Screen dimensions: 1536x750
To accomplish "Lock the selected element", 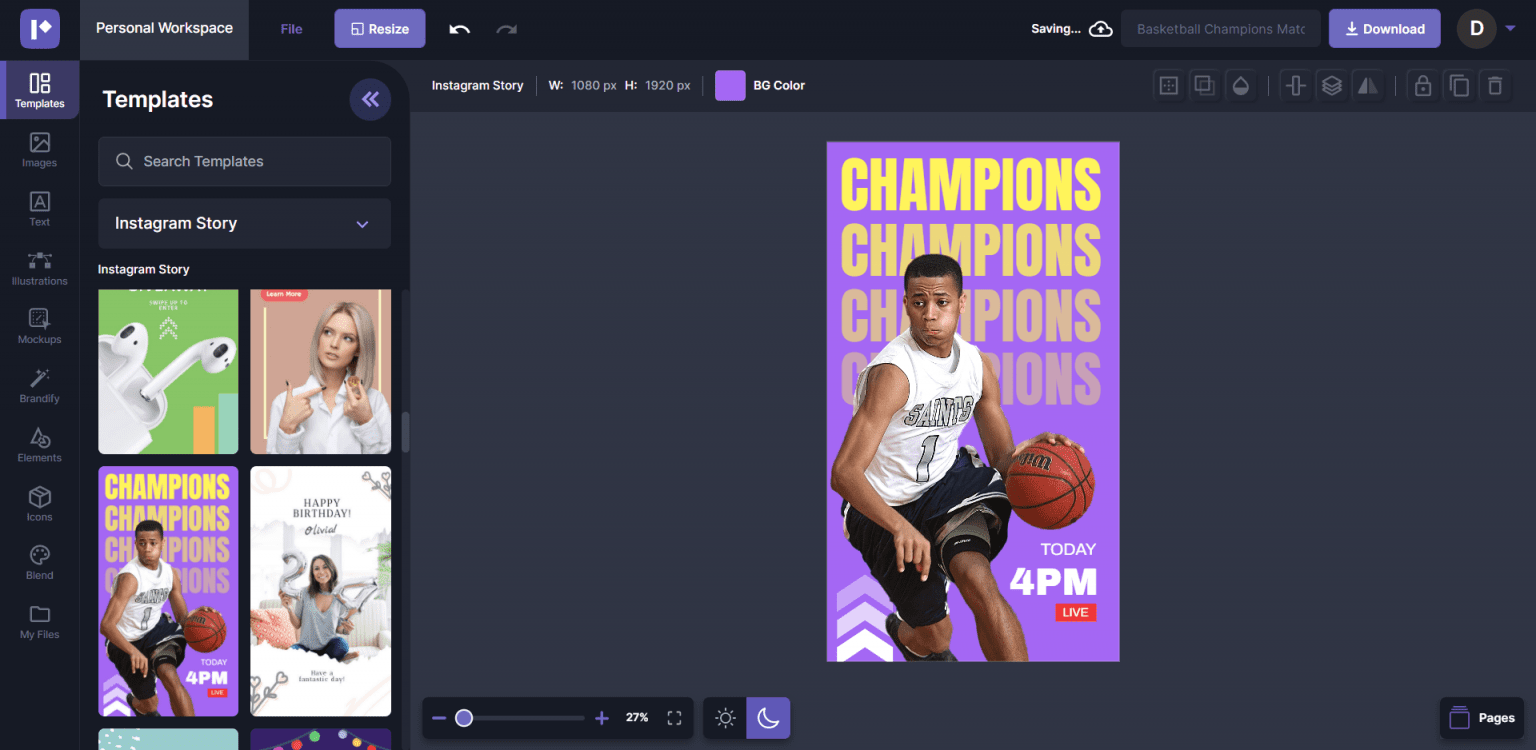I will tap(1423, 85).
